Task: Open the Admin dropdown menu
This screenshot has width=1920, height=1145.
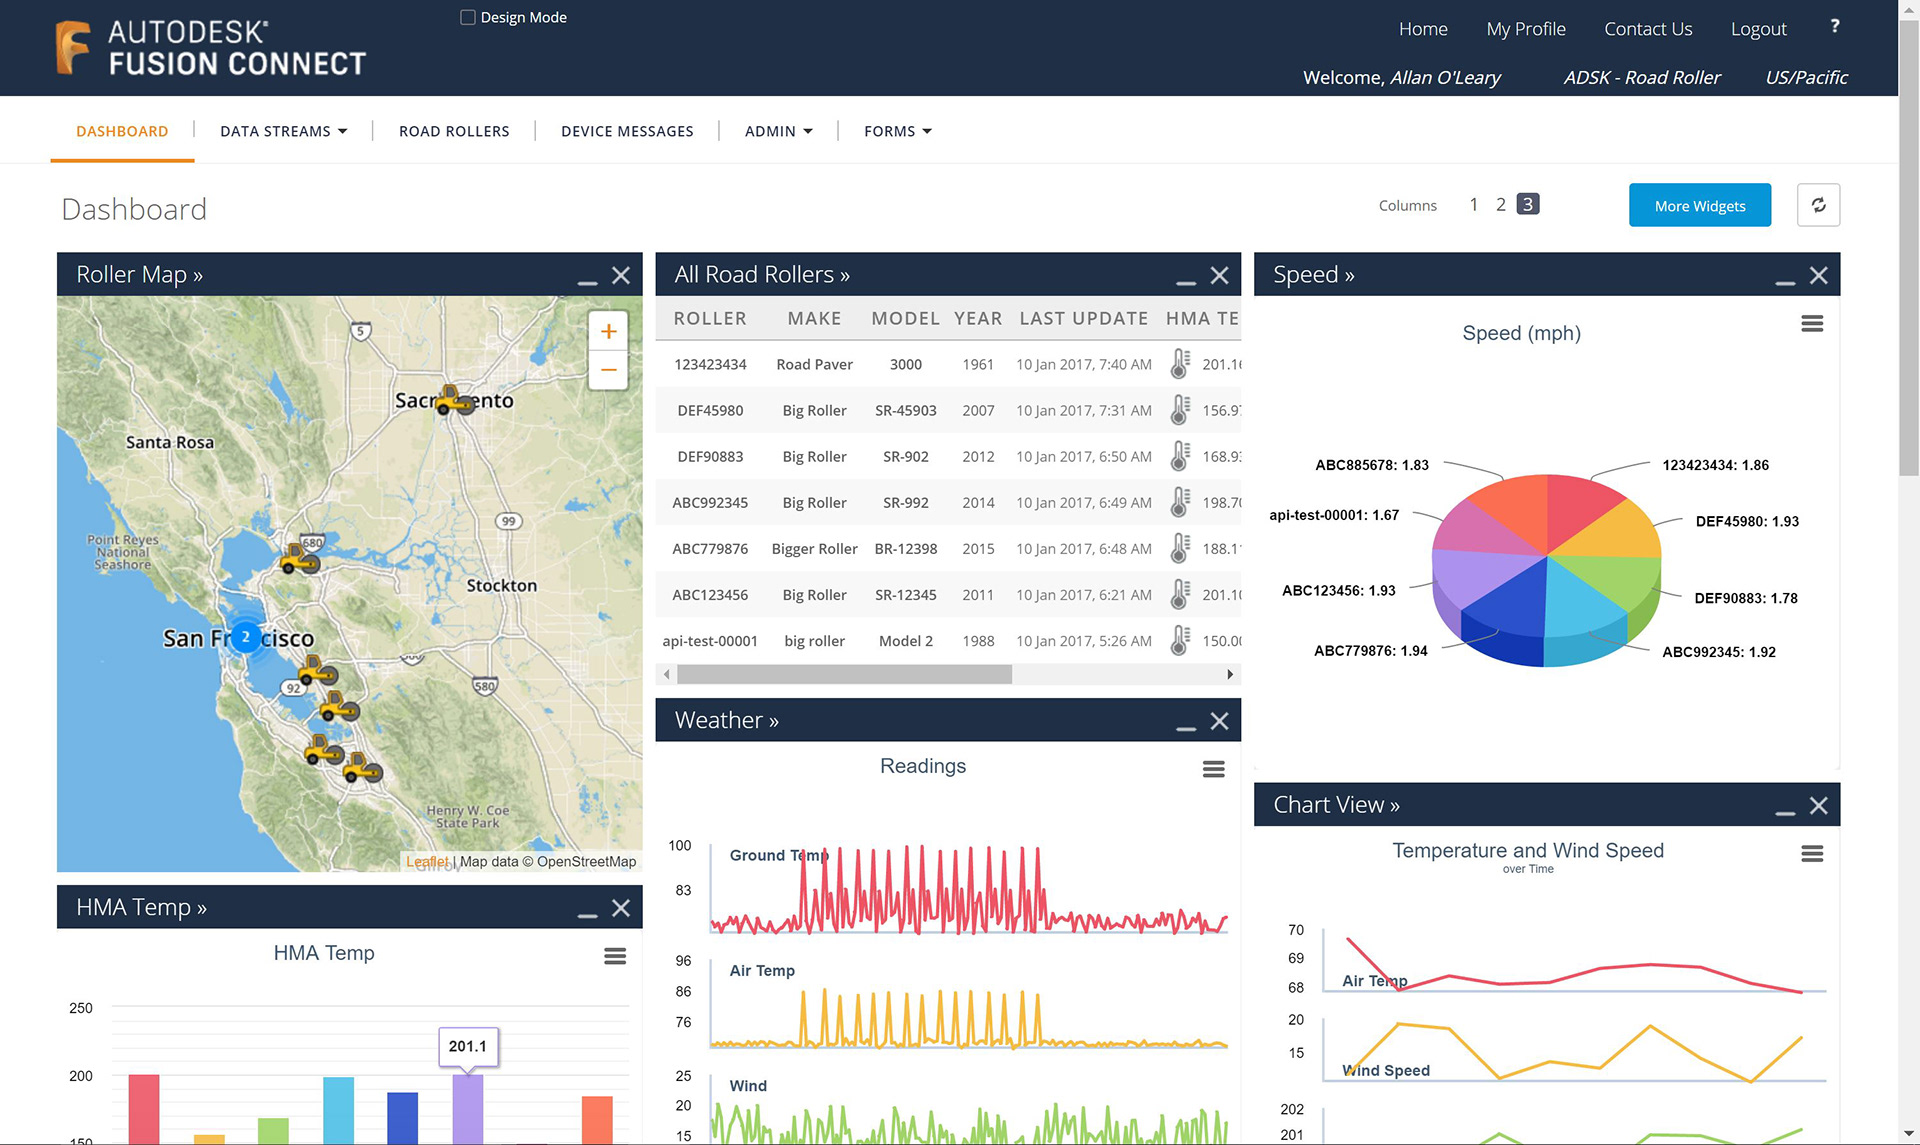Action: (x=778, y=131)
